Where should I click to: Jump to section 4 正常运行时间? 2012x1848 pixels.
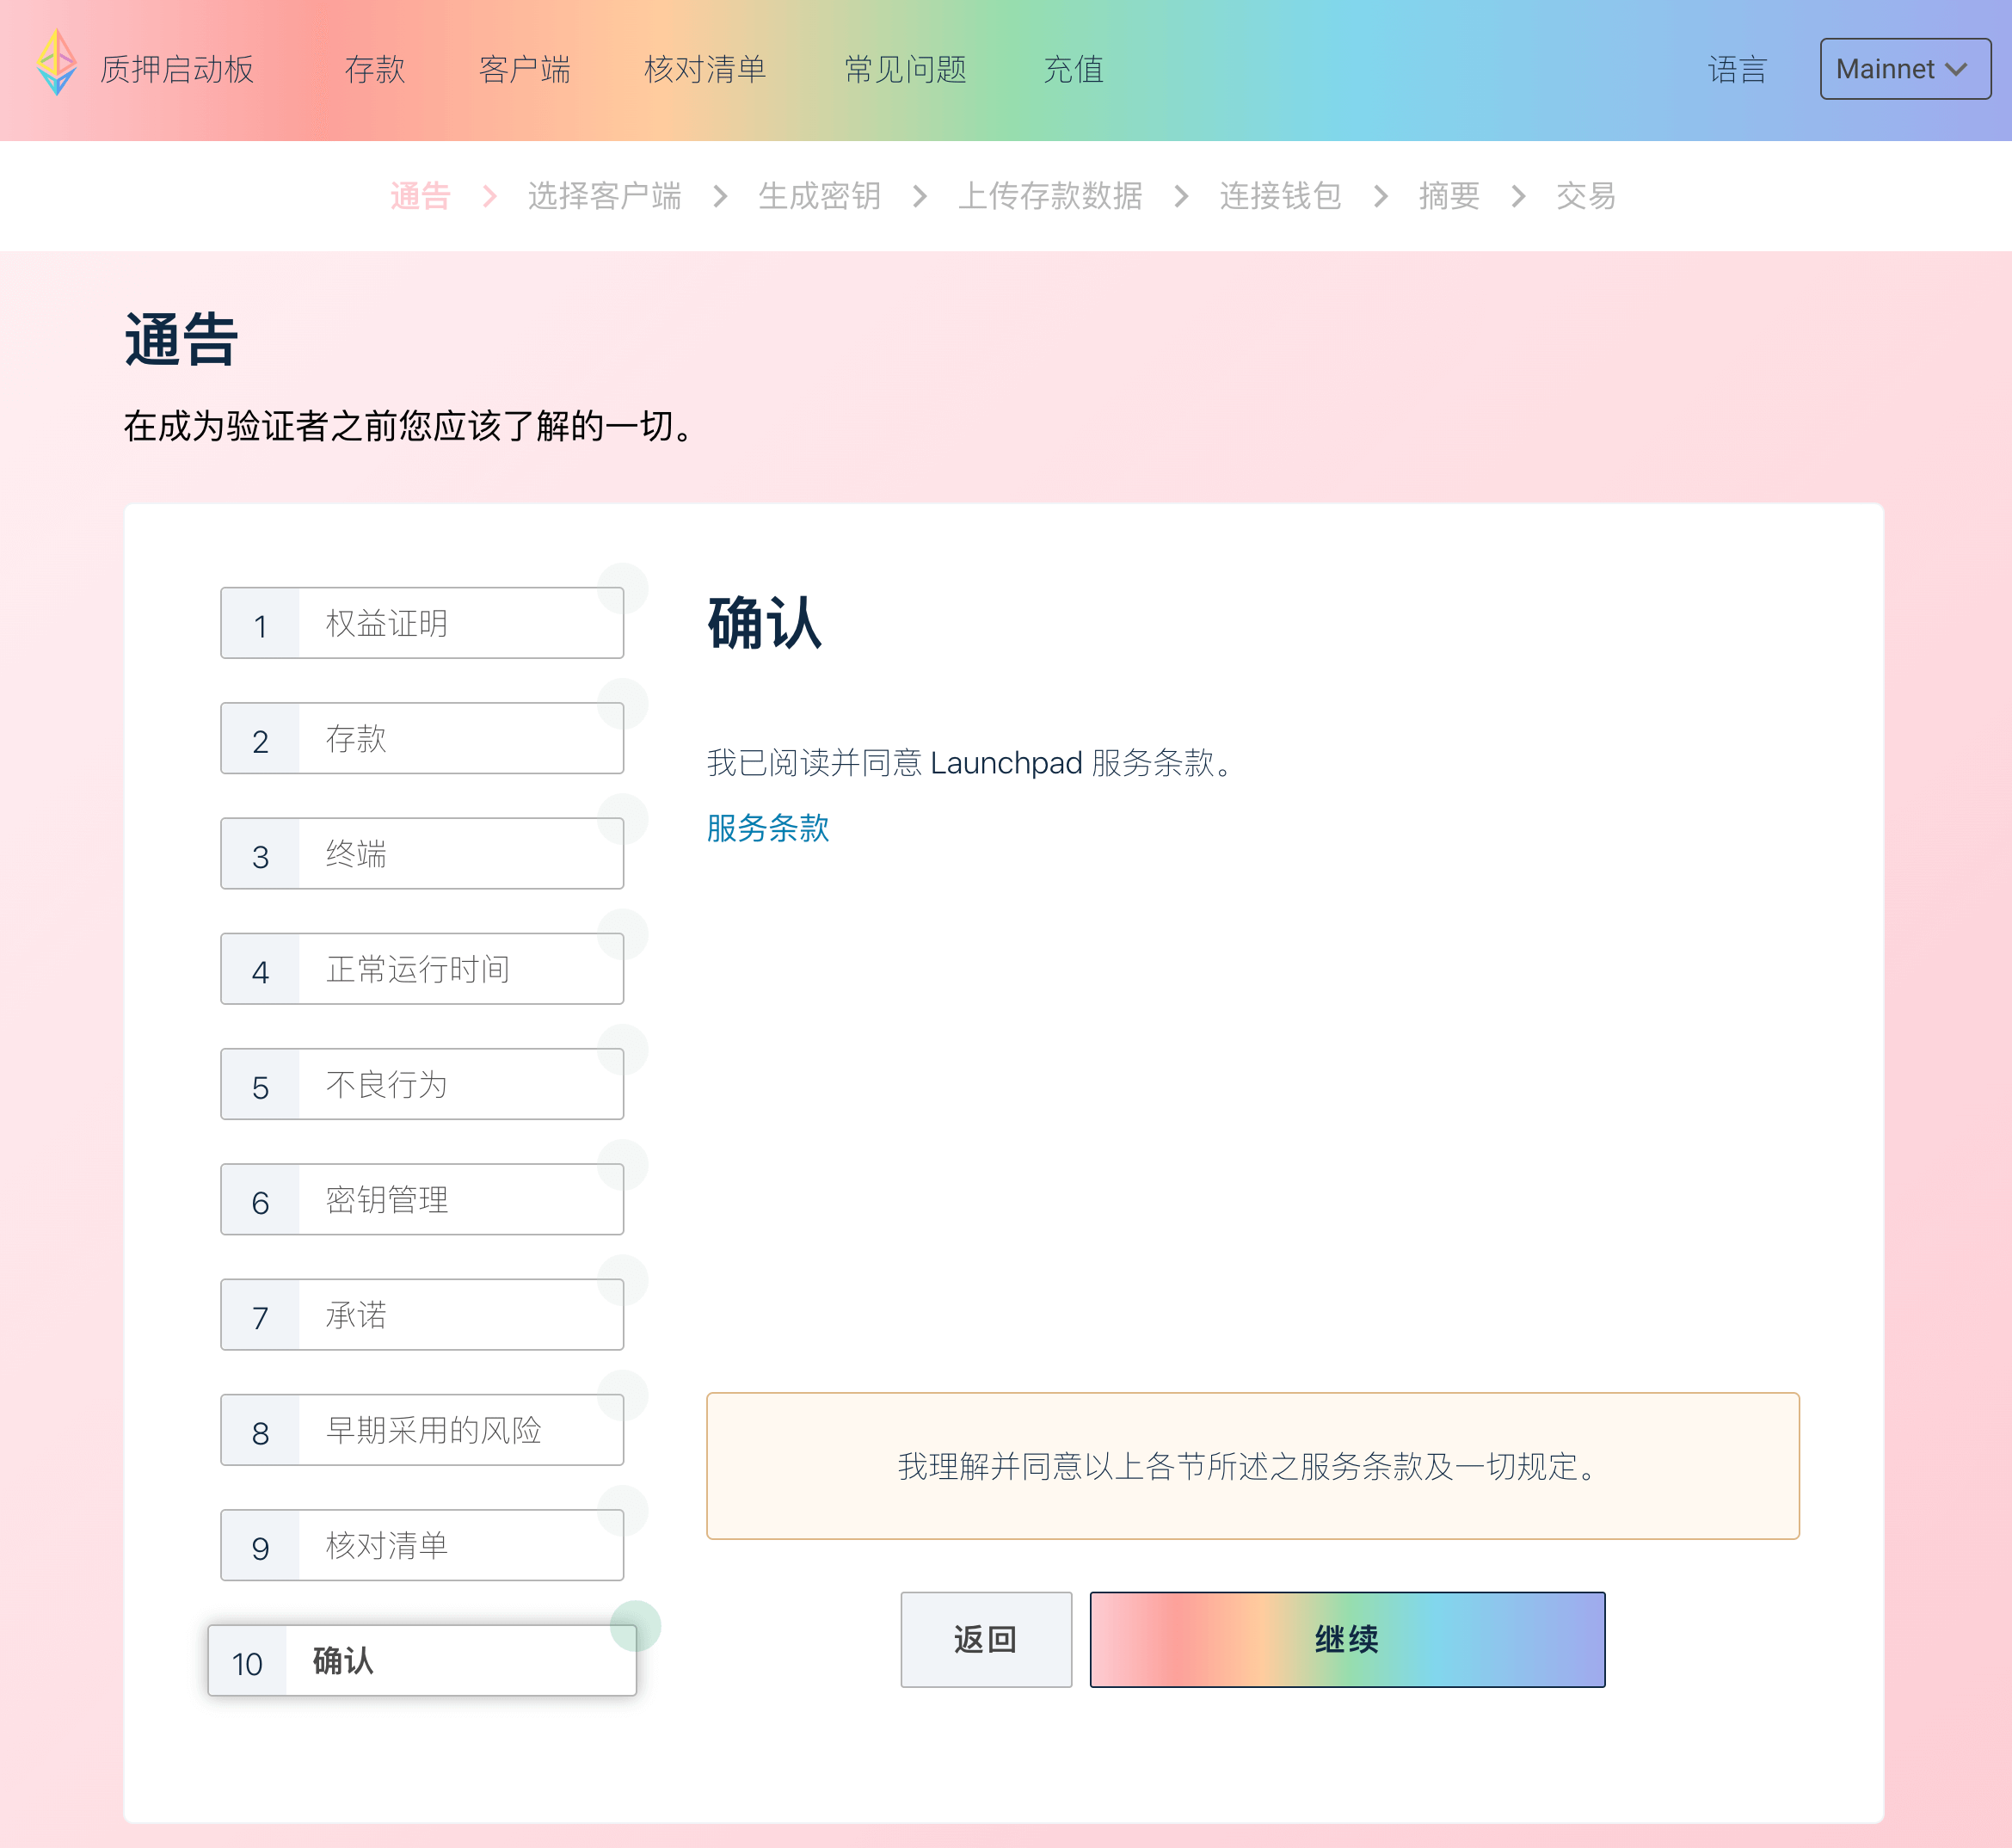pos(422,968)
